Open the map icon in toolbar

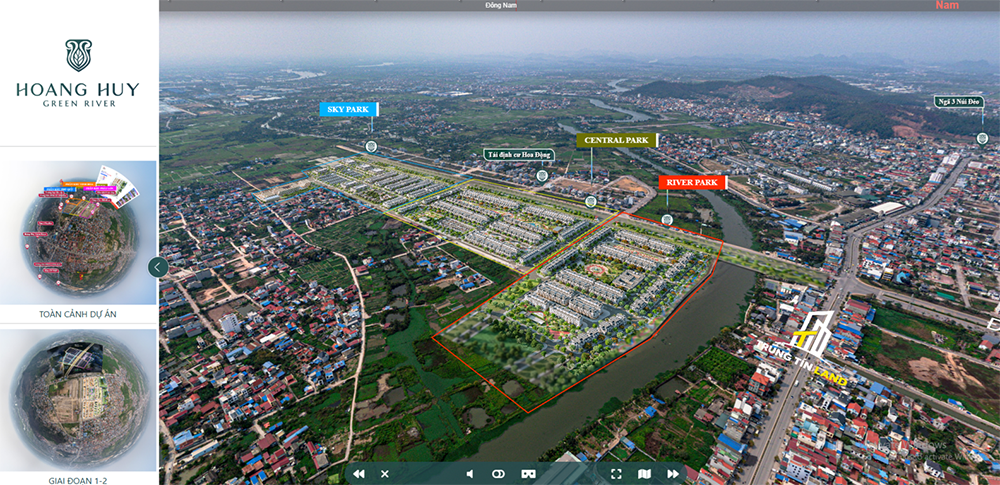[x=645, y=473]
